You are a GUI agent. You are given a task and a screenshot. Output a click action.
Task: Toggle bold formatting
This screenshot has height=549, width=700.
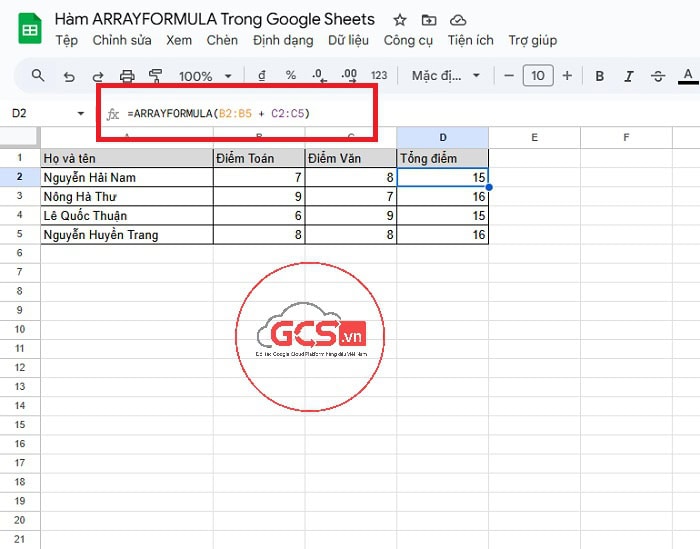[x=600, y=76]
